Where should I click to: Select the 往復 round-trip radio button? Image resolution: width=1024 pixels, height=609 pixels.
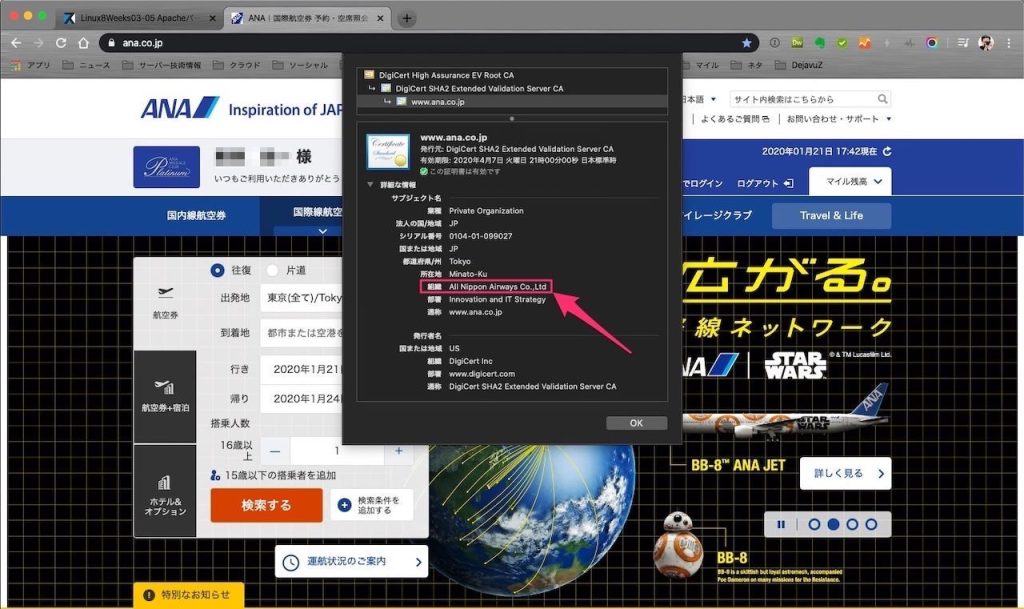tap(217, 270)
